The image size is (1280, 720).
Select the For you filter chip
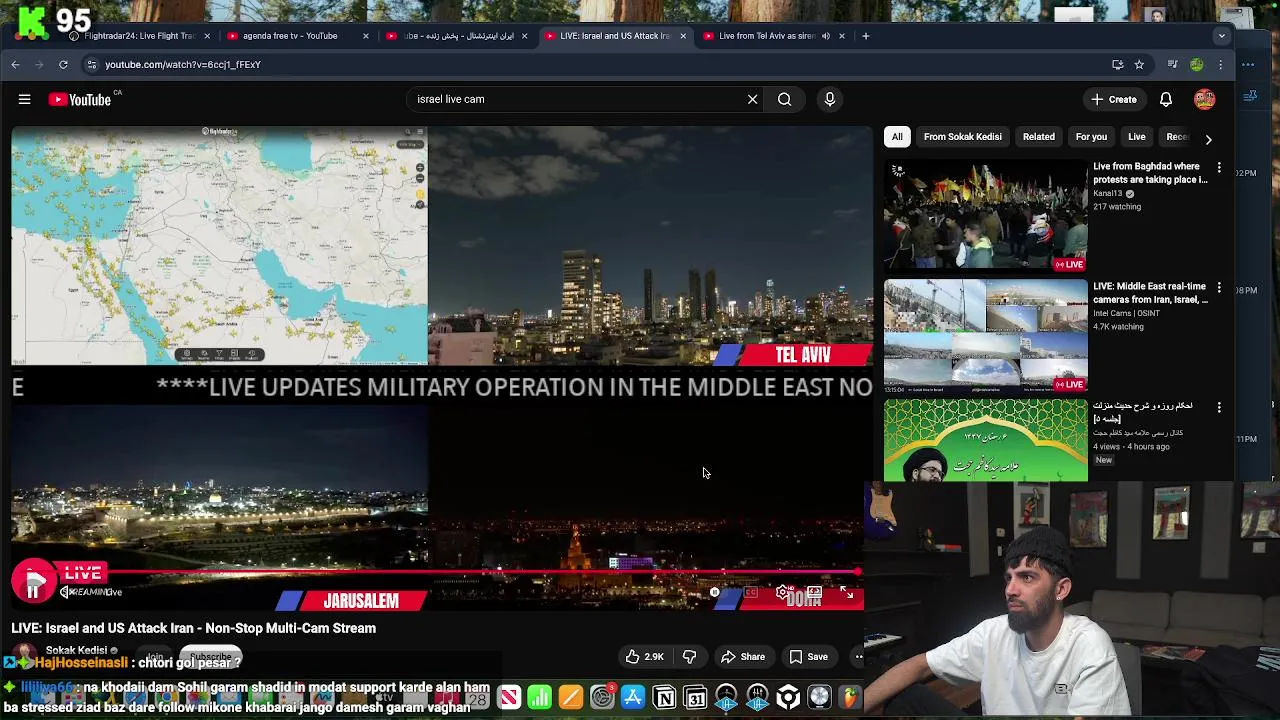(x=1091, y=137)
